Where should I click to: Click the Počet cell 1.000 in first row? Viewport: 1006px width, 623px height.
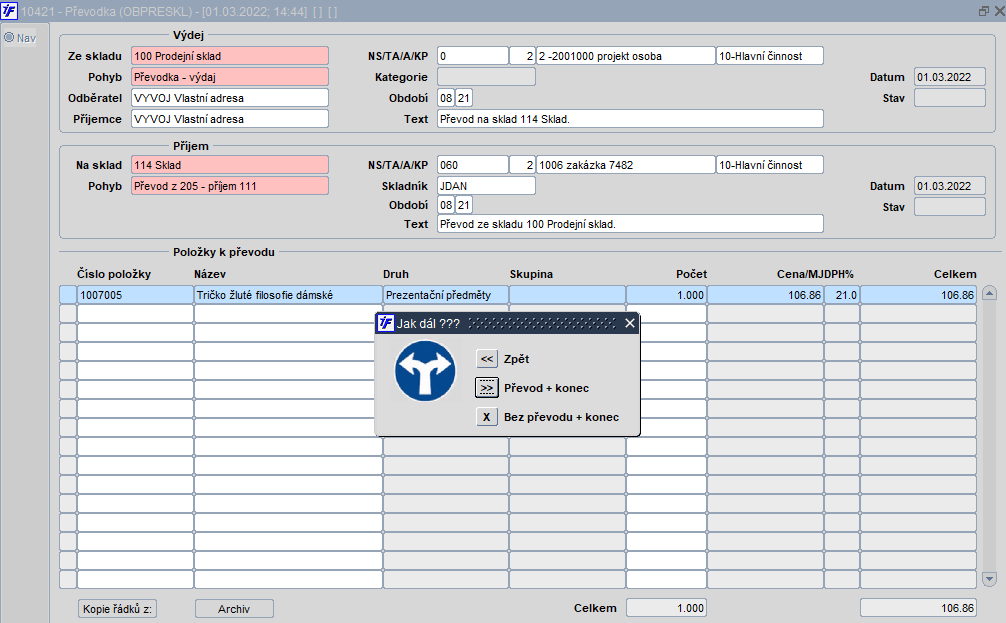click(666, 294)
